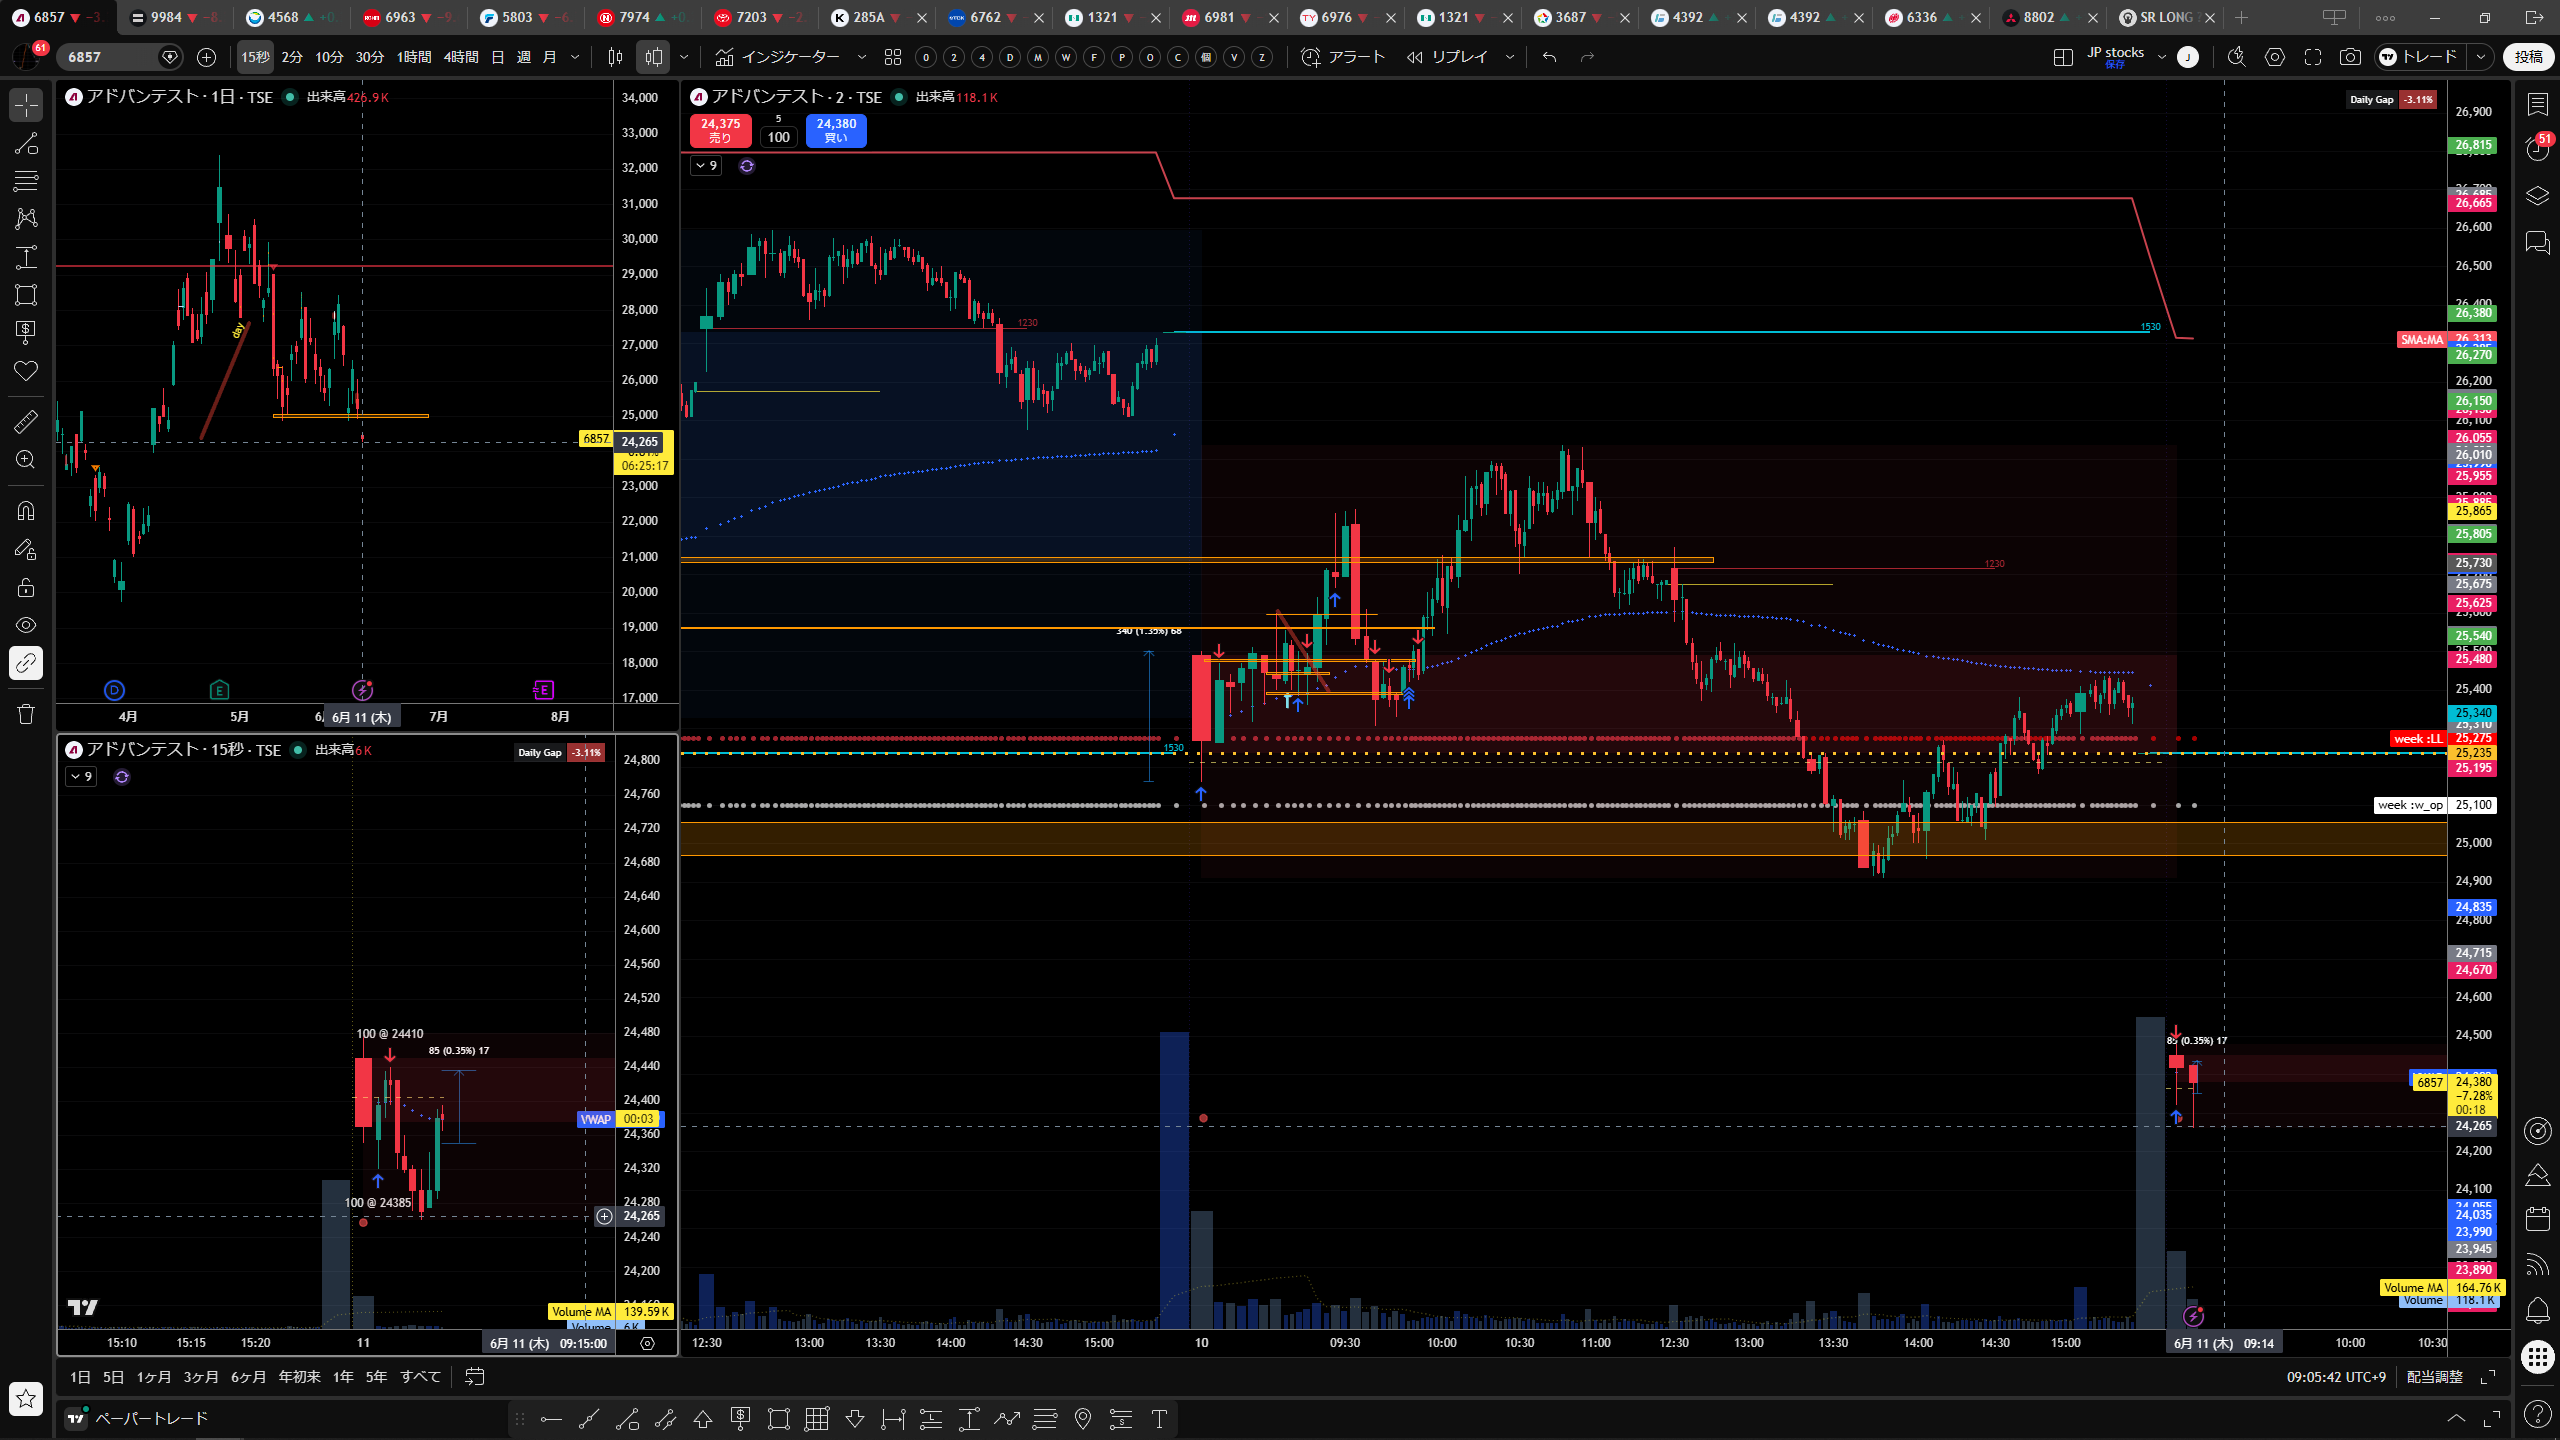Image resolution: width=2560 pixels, height=1440 pixels.
Task: Click the 6857 symbol search field
Action: point(110,57)
